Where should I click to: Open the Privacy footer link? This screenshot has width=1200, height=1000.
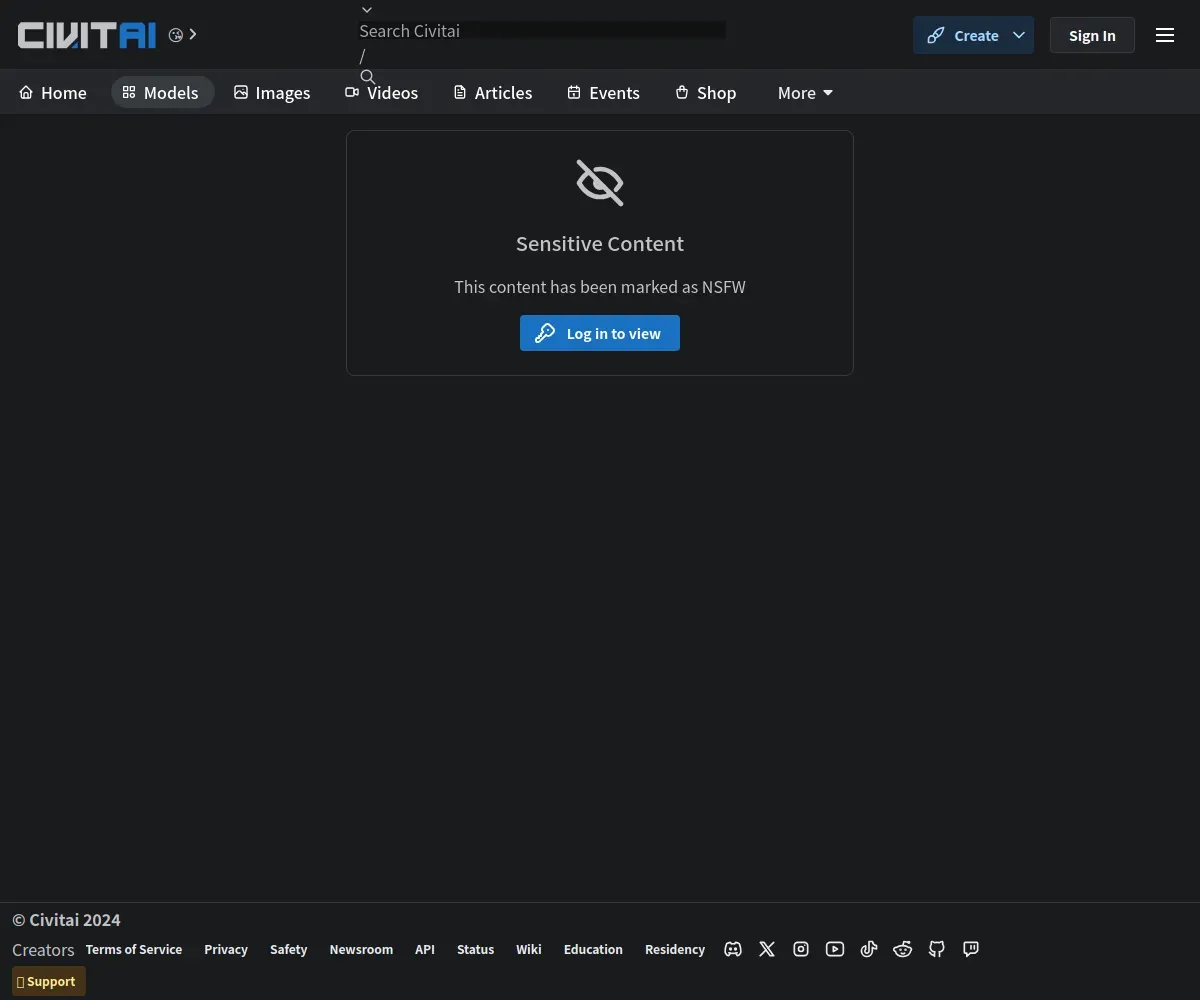[226, 949]
